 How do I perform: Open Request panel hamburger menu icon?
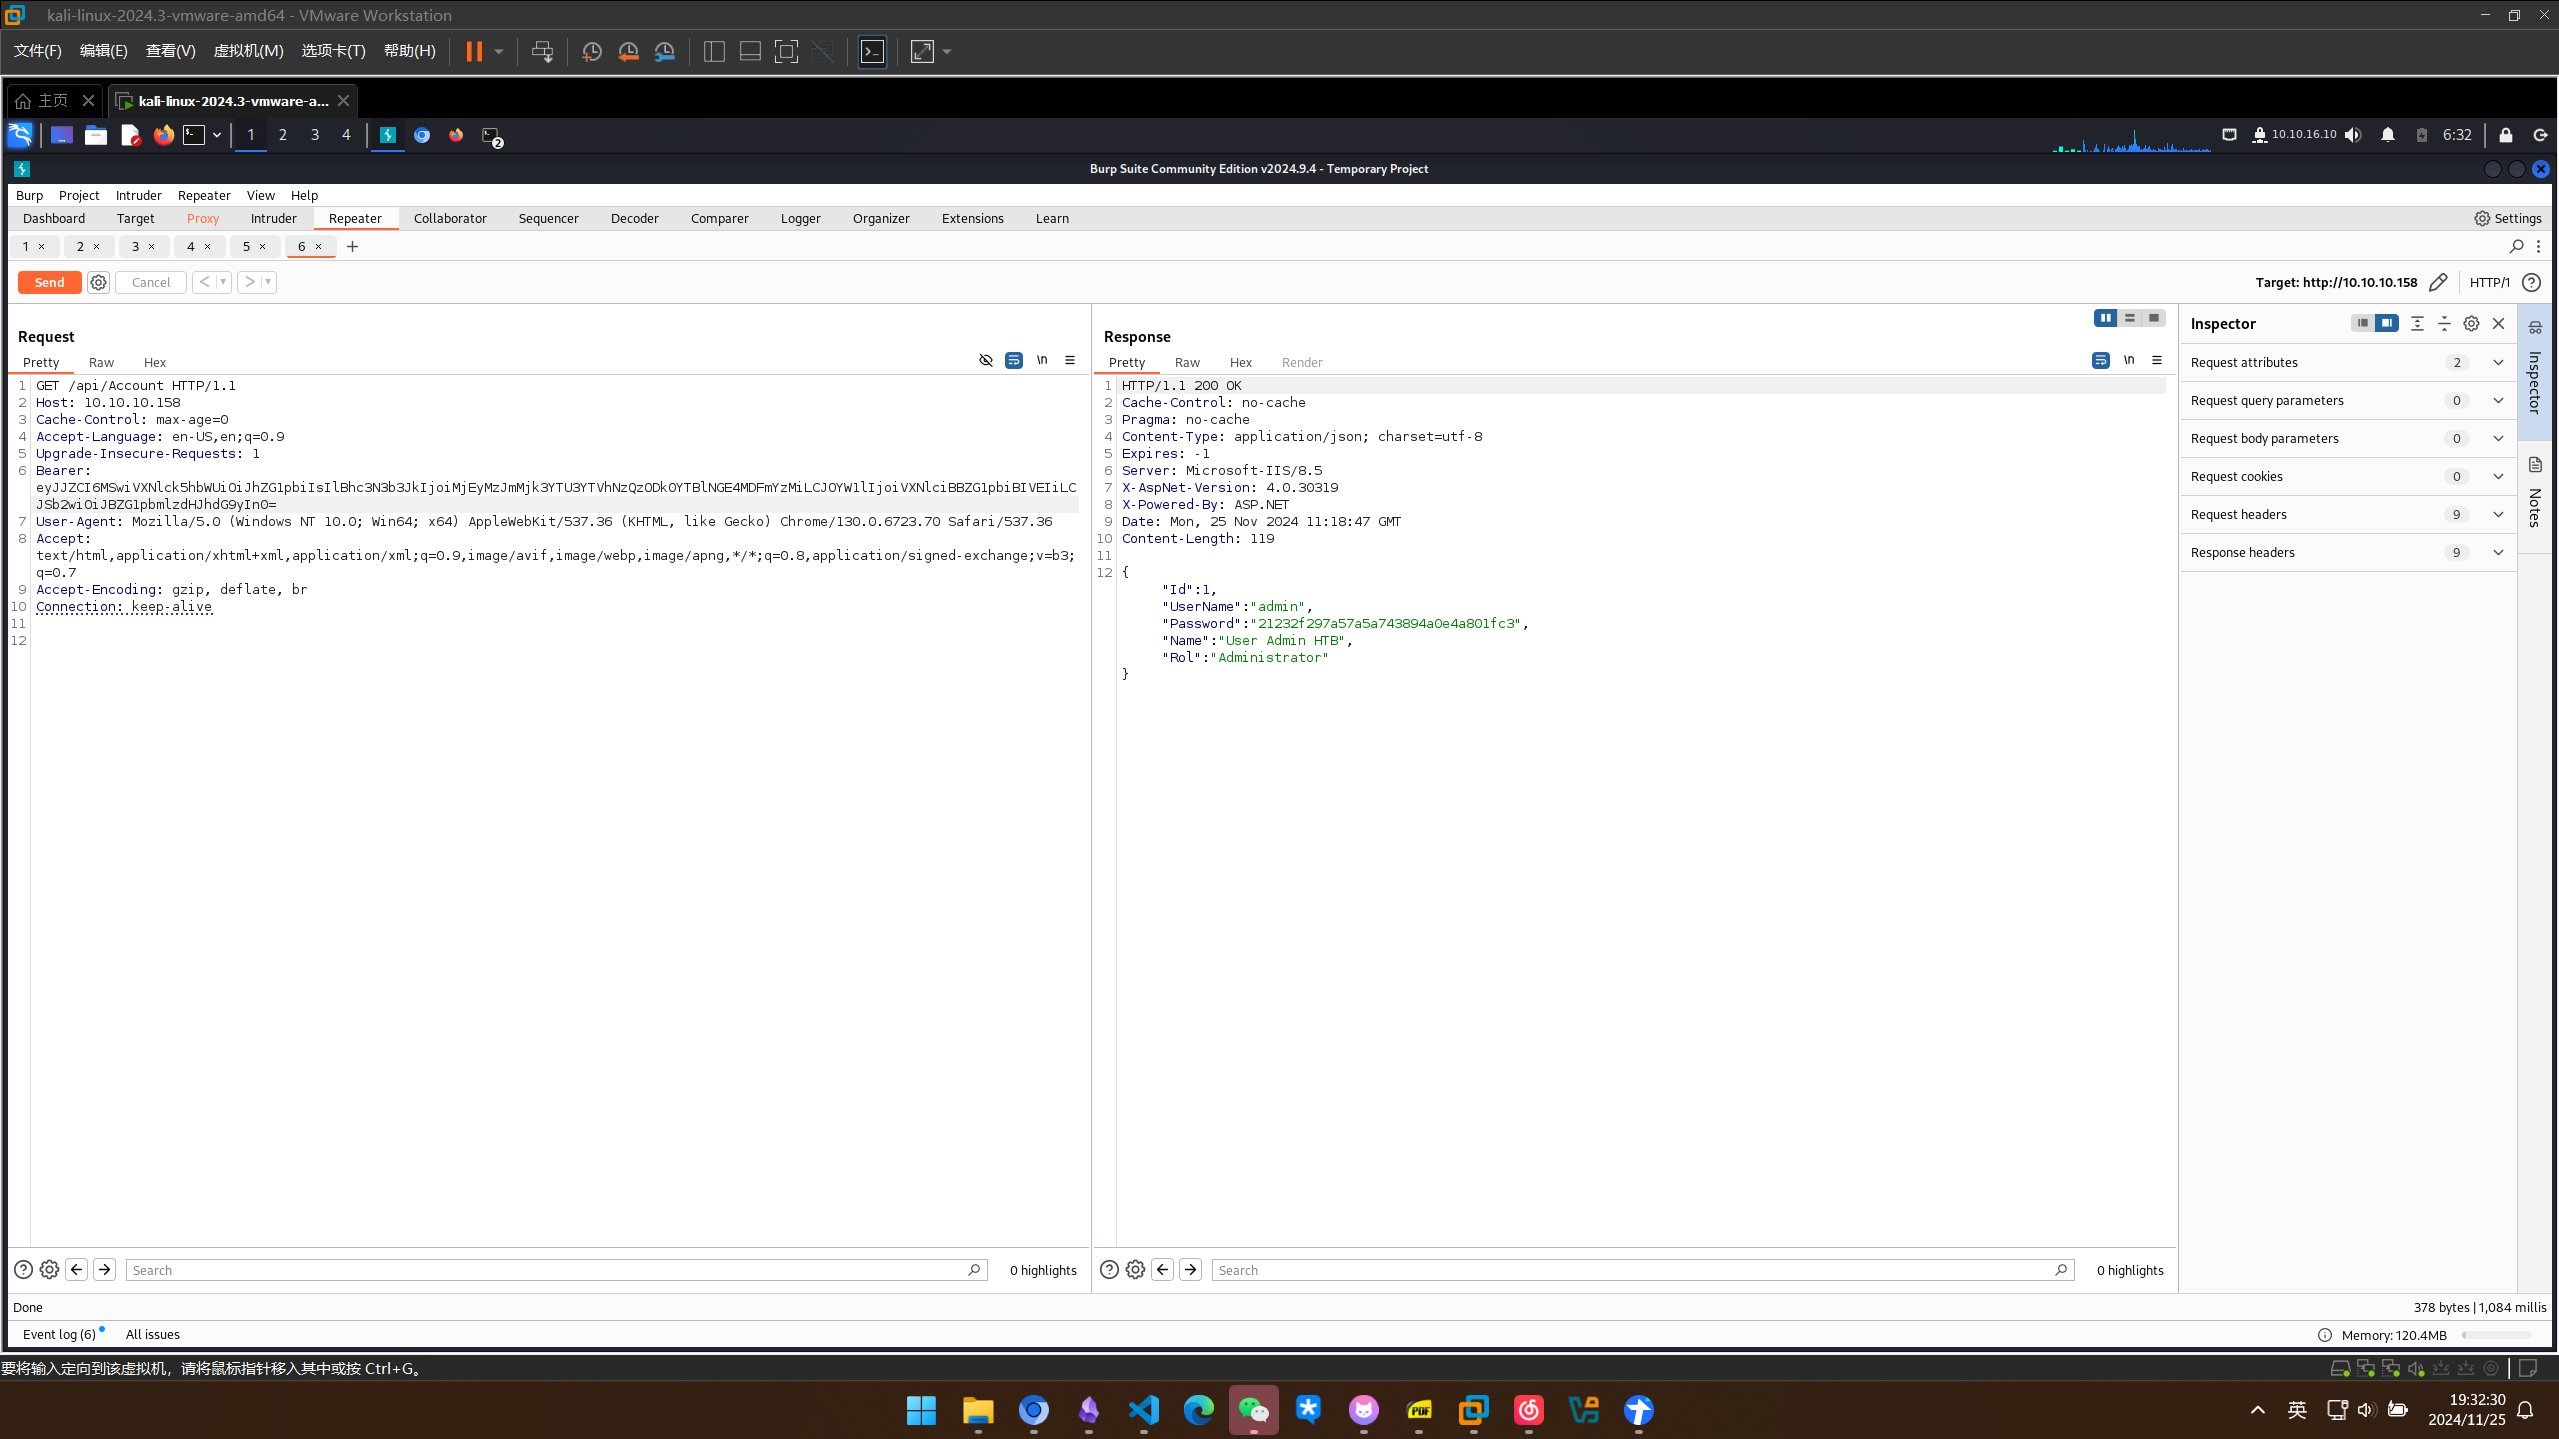(1069, 360)
